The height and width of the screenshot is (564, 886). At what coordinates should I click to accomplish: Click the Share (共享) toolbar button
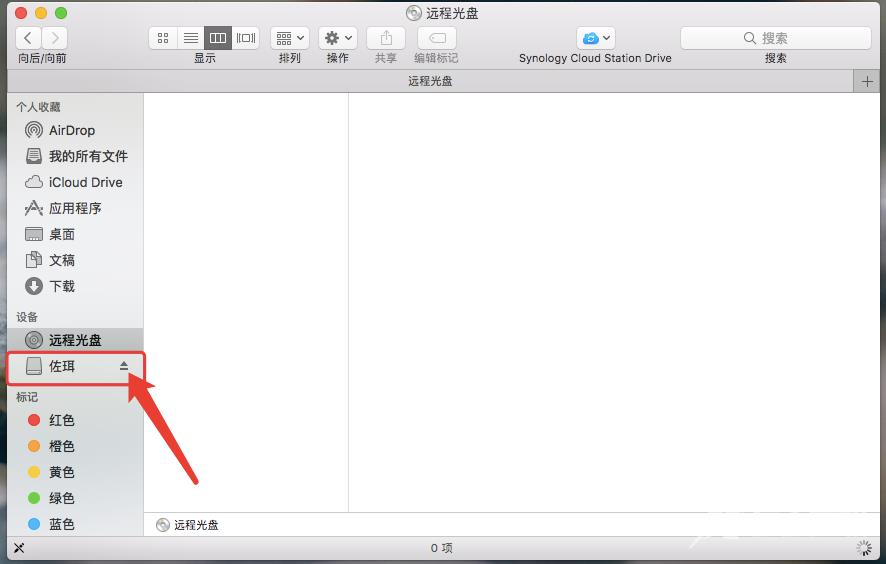[x=385, y=38]
